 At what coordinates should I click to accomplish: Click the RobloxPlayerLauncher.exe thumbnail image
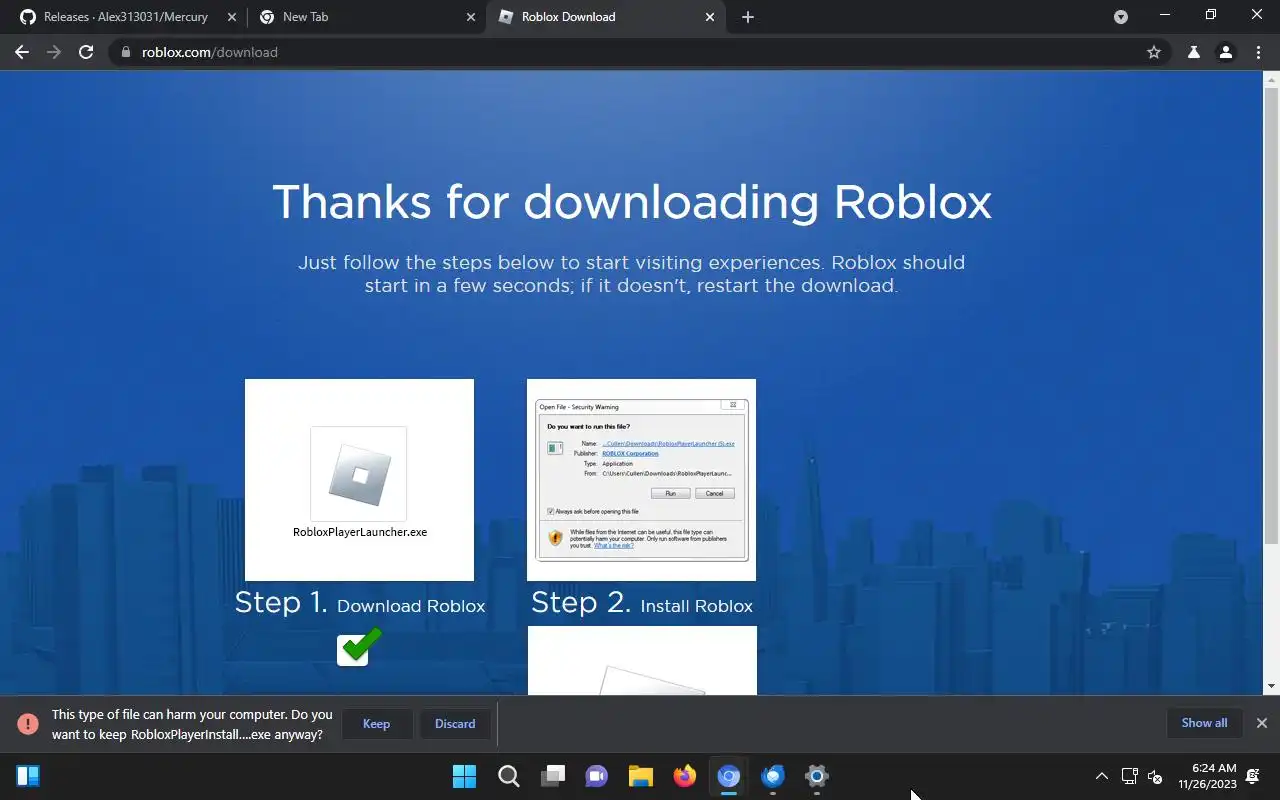click(359, 480)
